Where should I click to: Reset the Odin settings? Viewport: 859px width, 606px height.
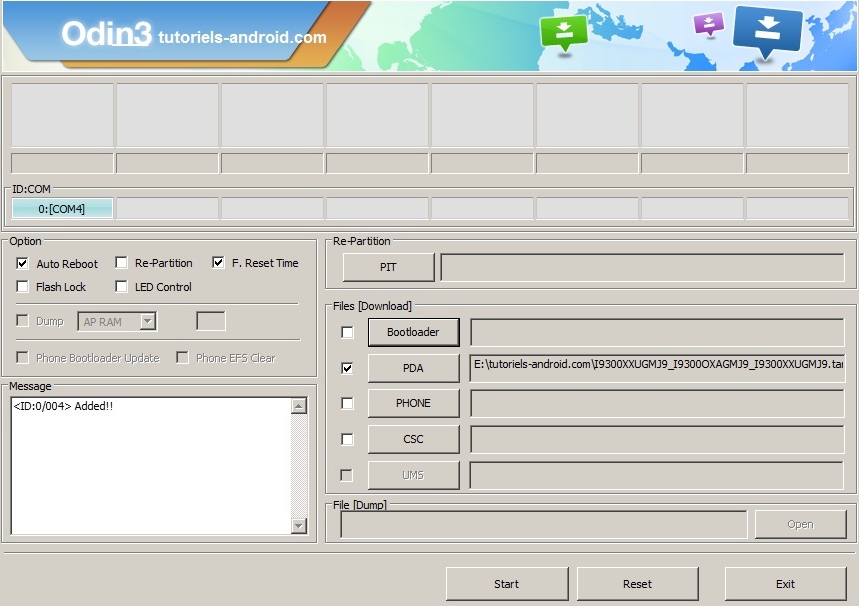tap(637, 584)
